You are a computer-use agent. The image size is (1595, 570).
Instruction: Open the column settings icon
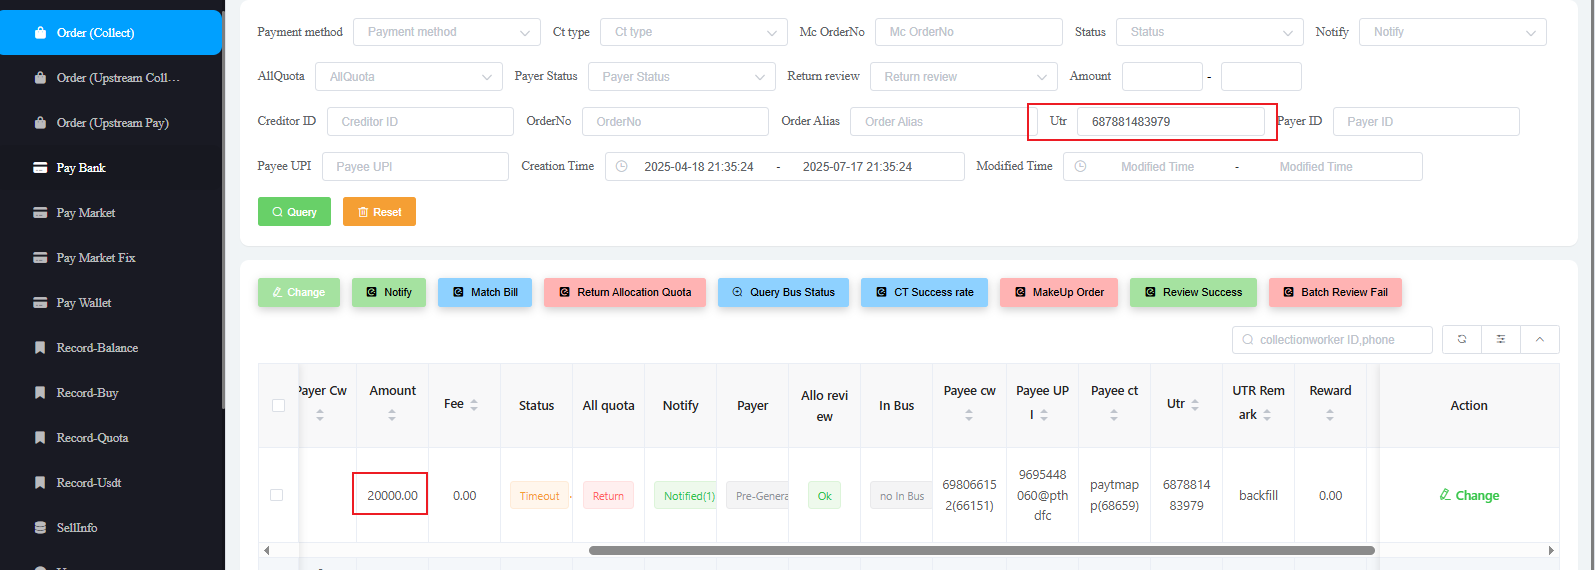(1500, 340)
